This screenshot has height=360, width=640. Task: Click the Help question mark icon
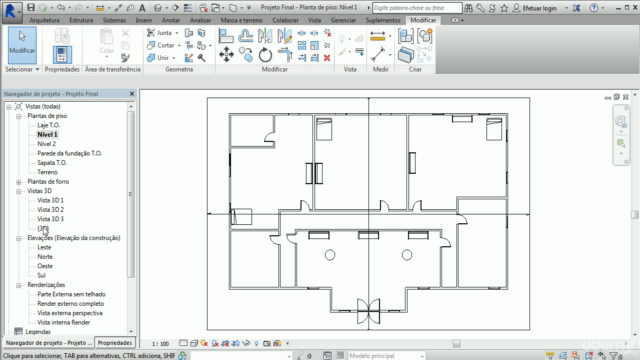click(x=594, y=8)
